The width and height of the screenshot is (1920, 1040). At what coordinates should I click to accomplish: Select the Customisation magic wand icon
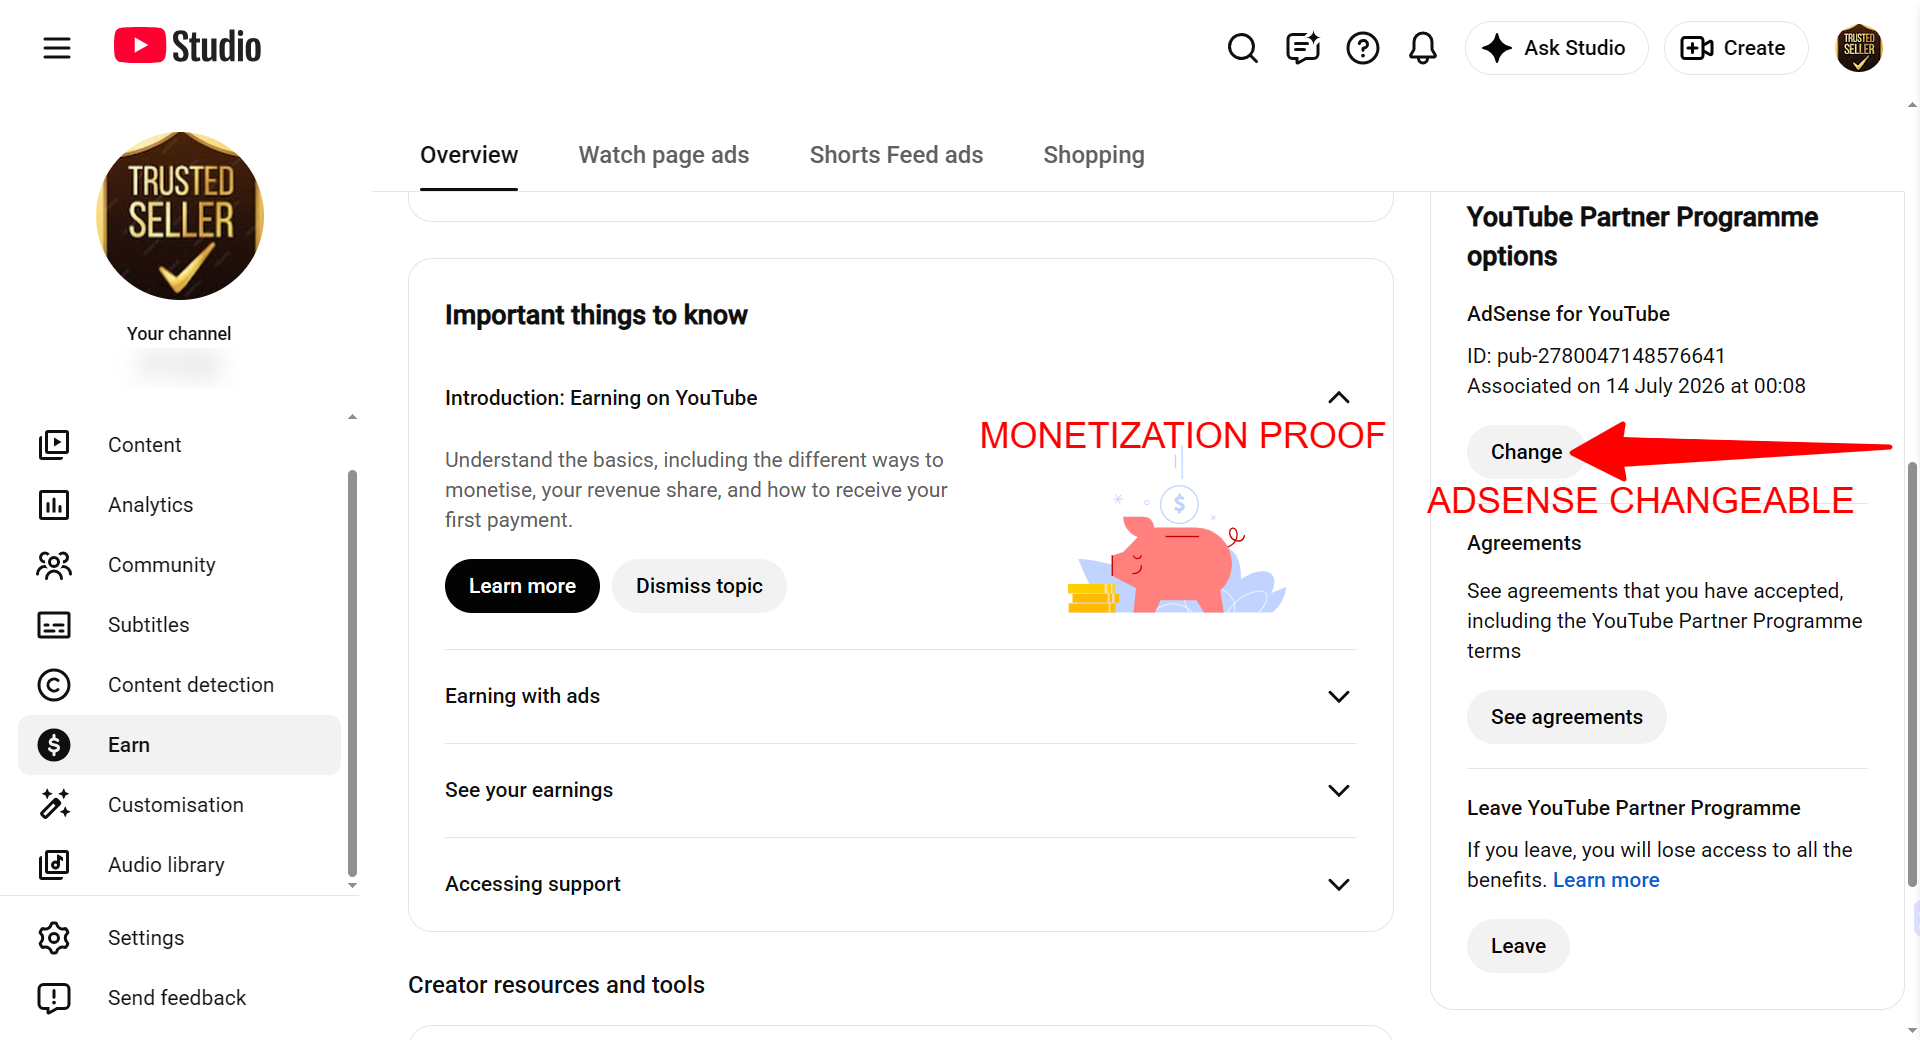coord(54,805)
